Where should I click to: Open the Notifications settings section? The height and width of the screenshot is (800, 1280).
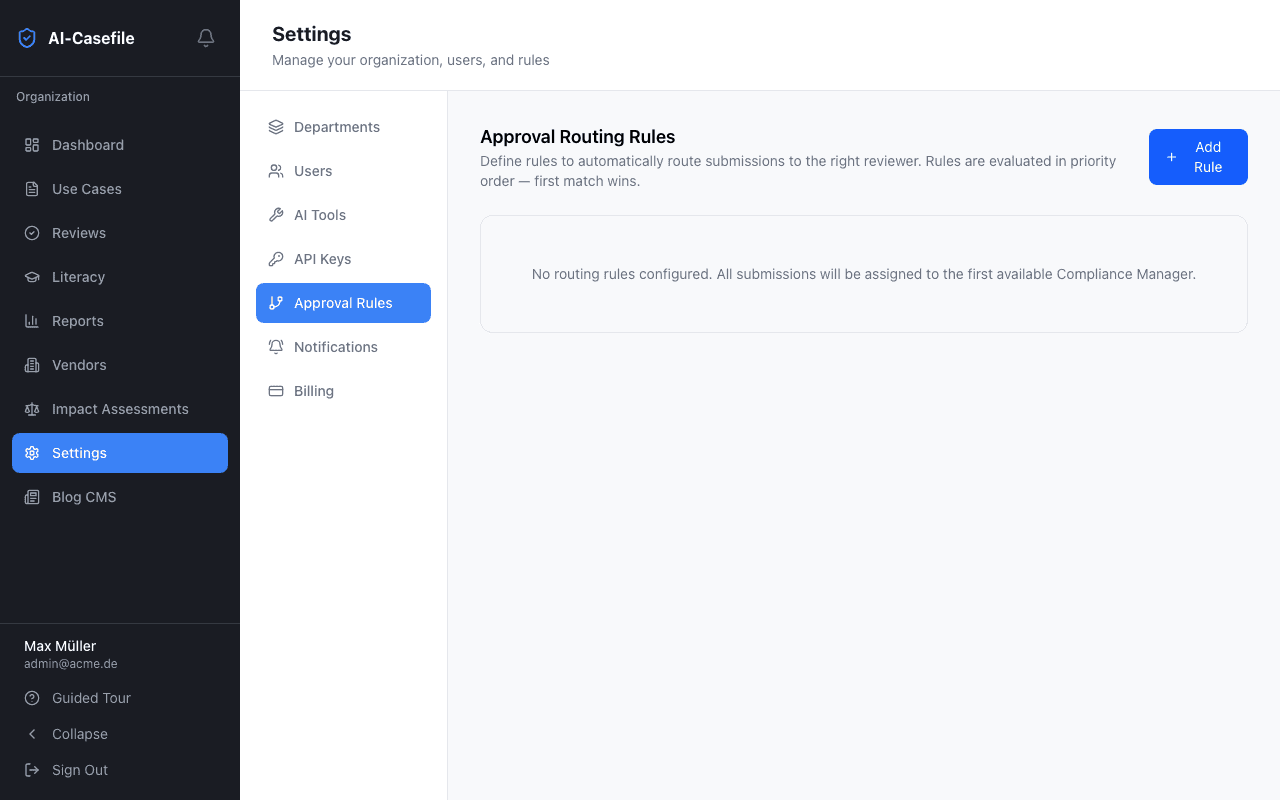(x=335, y=347)
